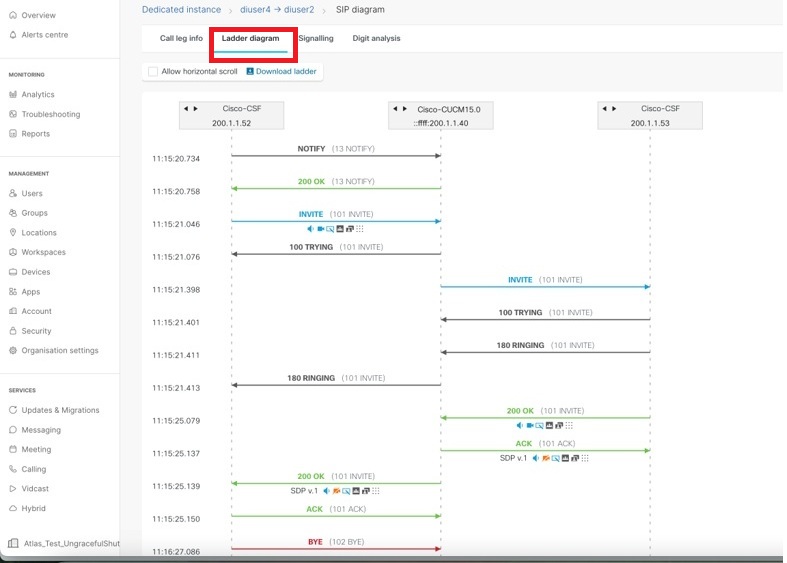787x563 pixels.
Task: Open Organisation settings
Action: coord(60,350)
